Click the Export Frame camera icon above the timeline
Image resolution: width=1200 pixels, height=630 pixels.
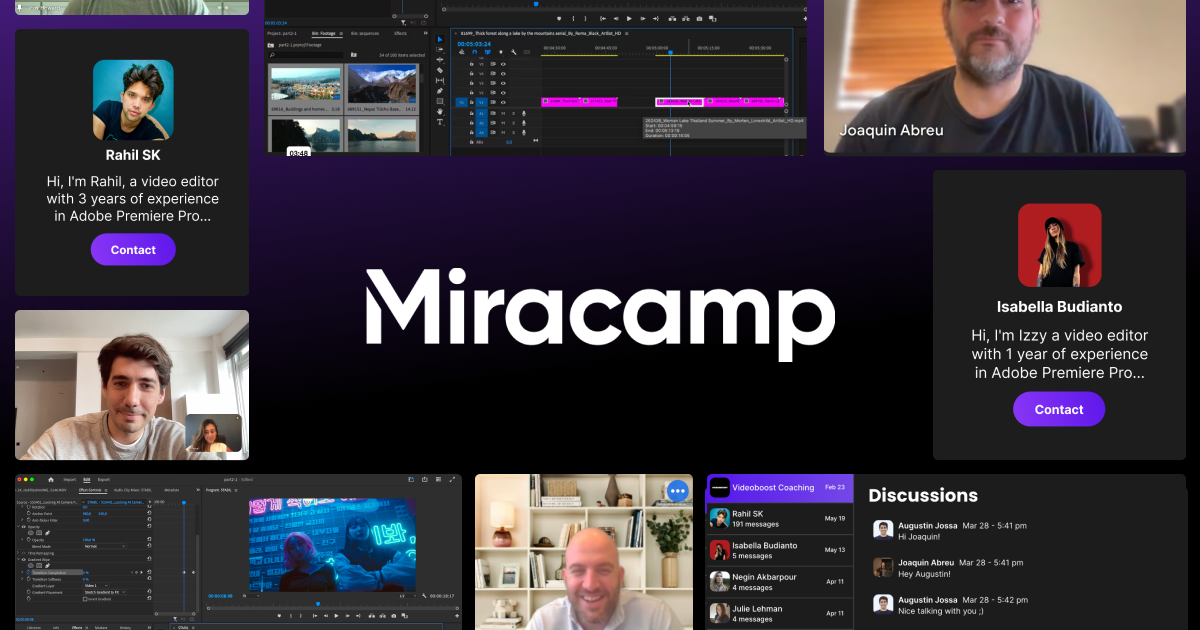pos(699,19)
